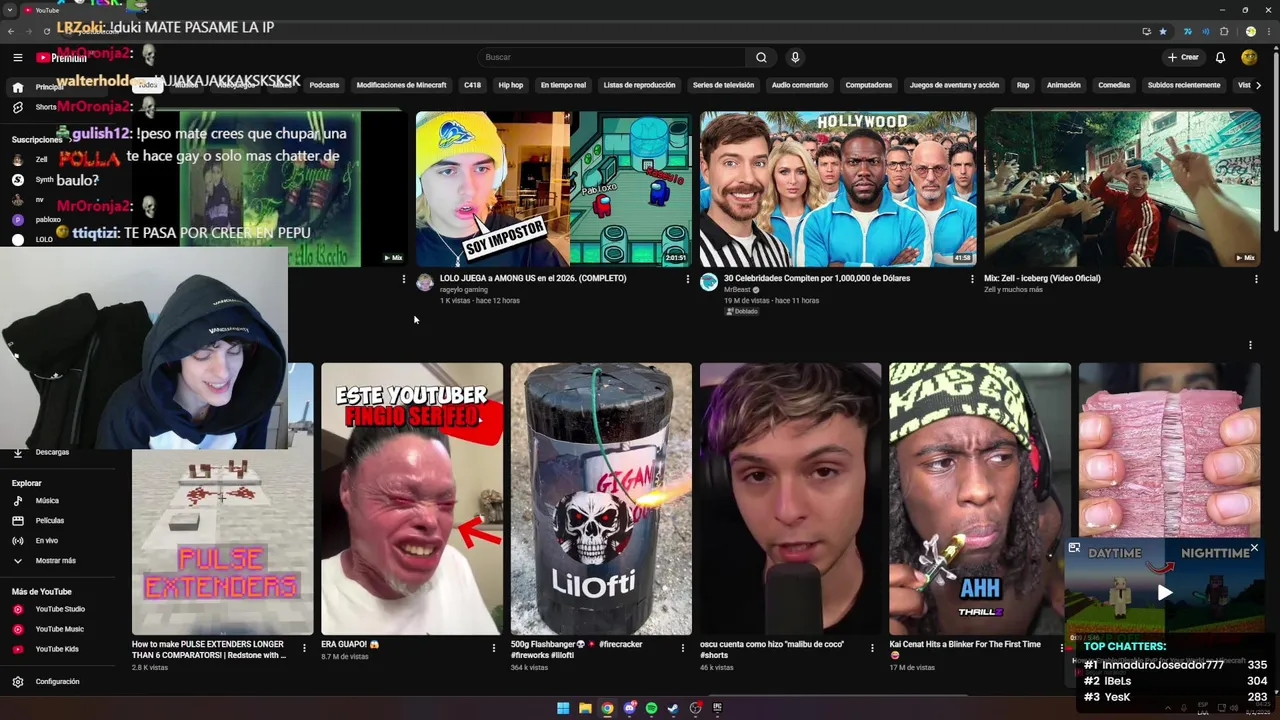The width and height of the screenshot is (1280, 720).
Task: Click the Crear button
Action: (x=1182, y=58)
